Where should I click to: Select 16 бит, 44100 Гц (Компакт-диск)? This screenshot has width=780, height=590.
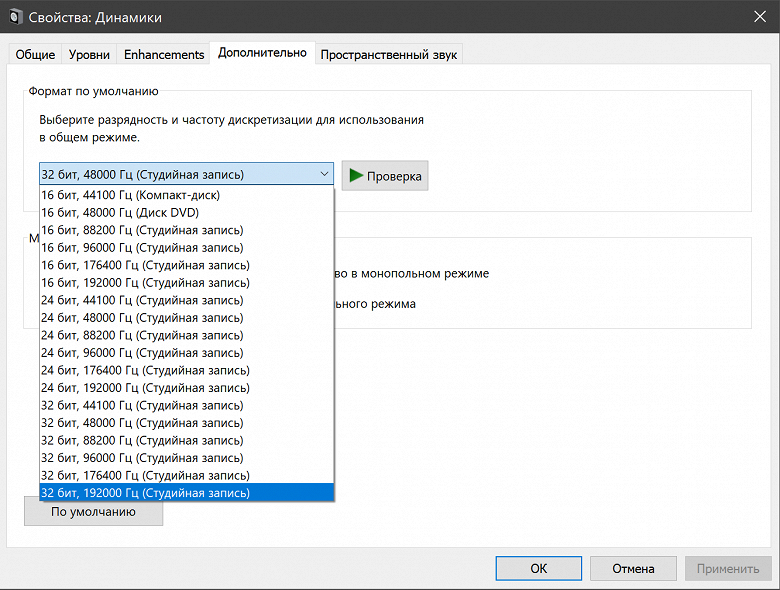coord(130,195)
